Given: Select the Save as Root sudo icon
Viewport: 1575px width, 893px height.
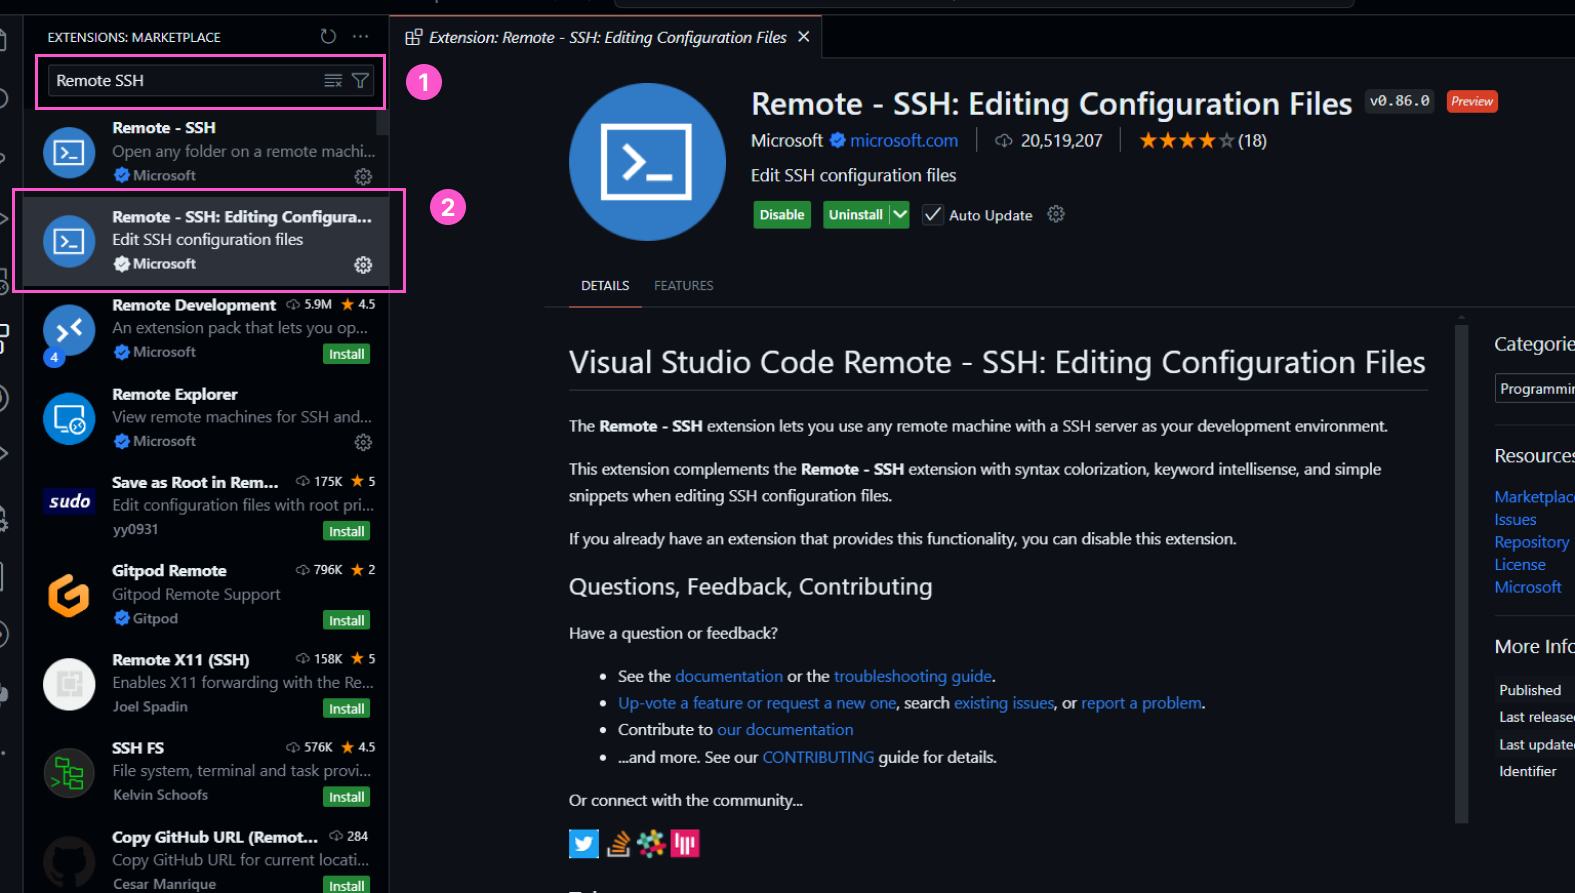Looking at the screenshot, I should 69,501.
